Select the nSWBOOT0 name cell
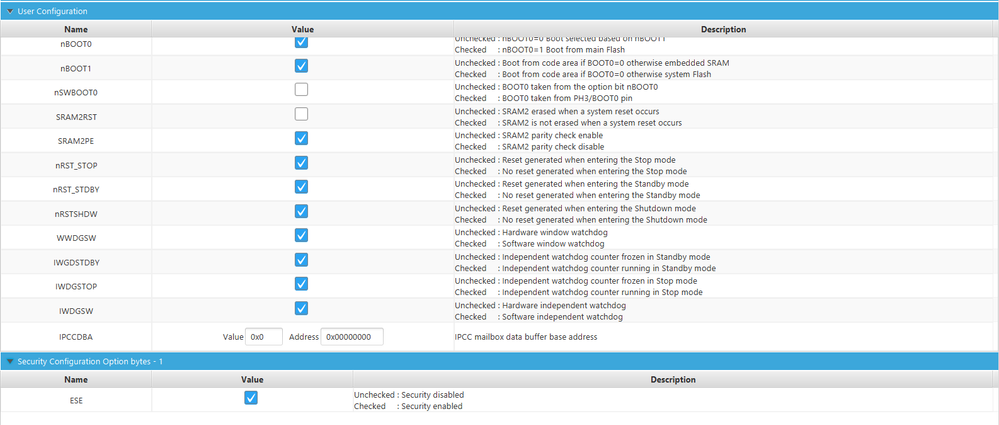 point(76,92)
